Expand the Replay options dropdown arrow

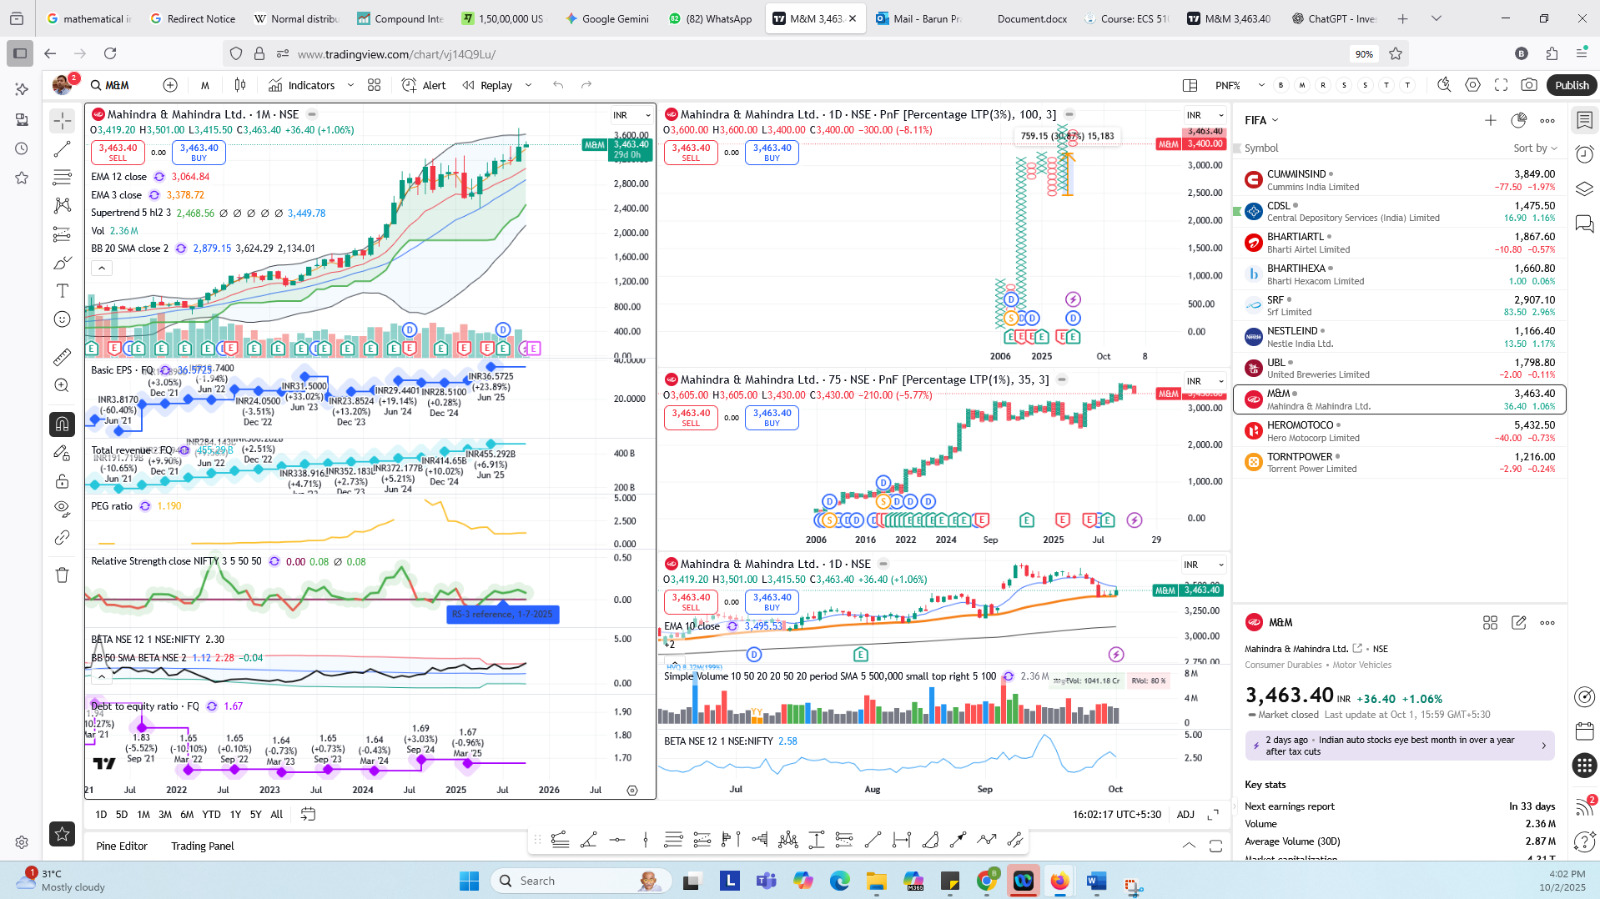pyautogui.click(x=528, y=85)
